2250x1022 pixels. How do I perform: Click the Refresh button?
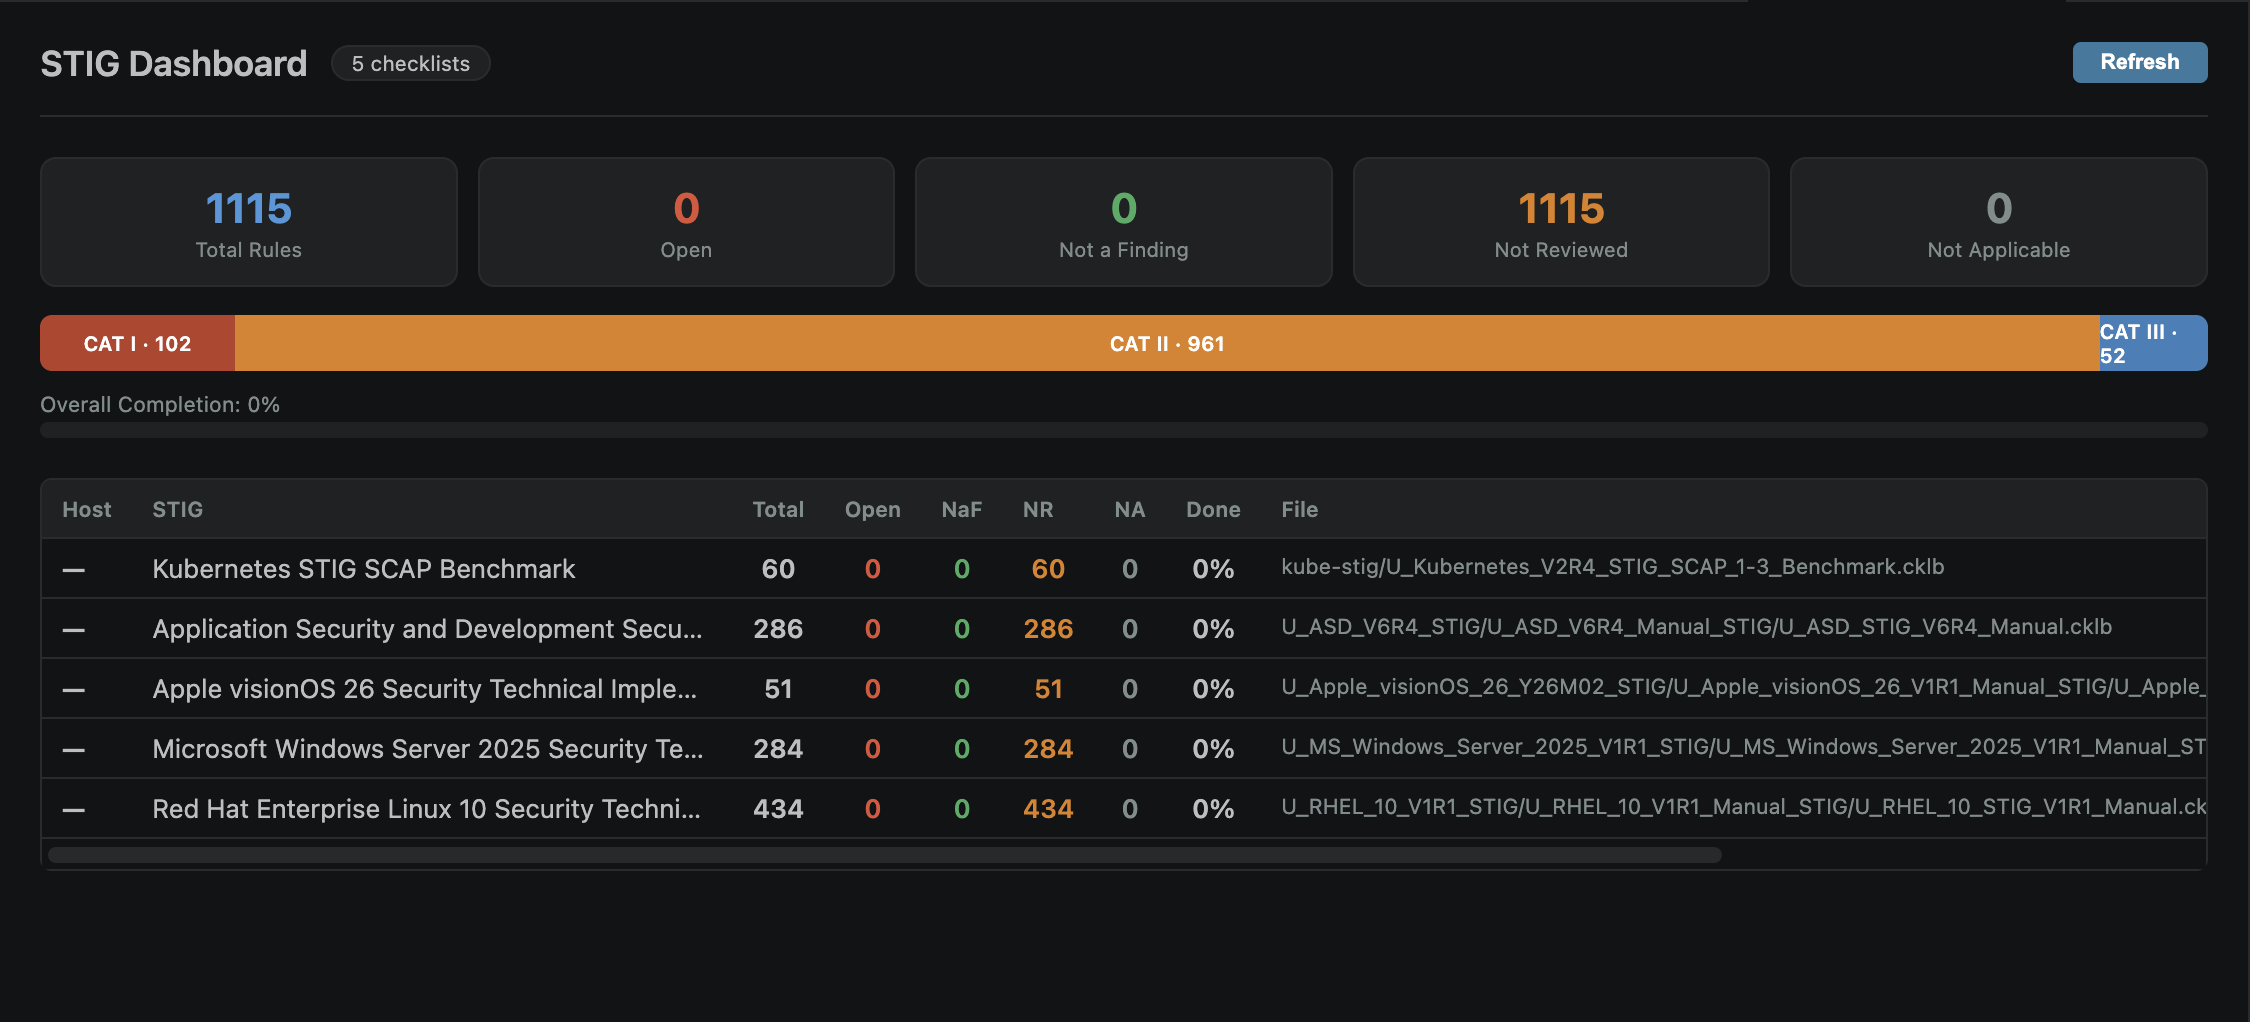[2139, 62]
